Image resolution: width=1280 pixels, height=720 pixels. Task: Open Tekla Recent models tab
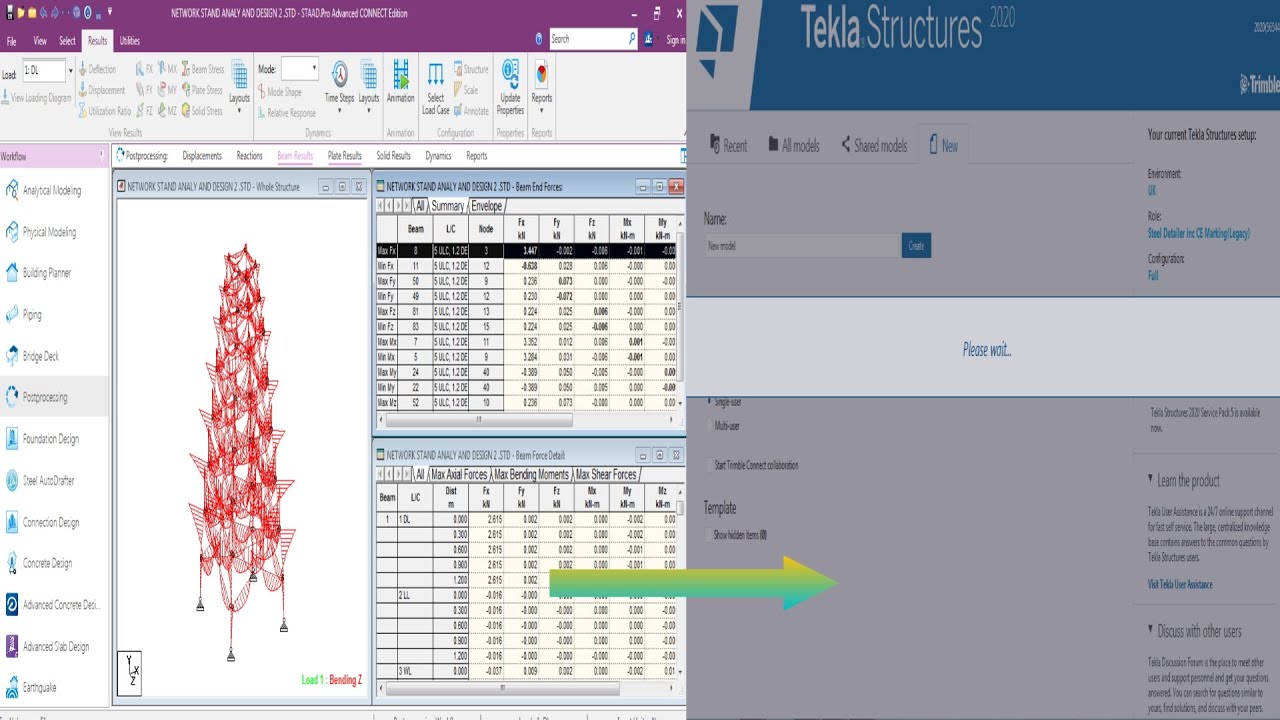728,145
